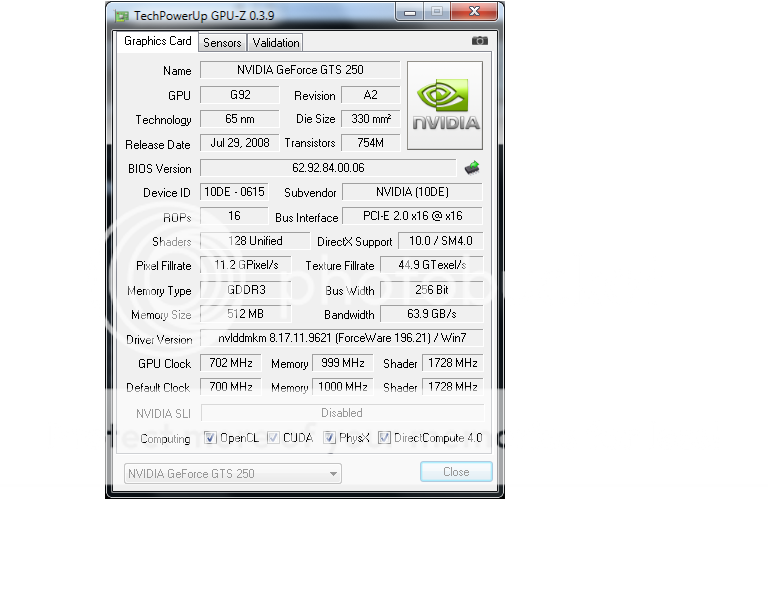The height and width of the screenshot is (614, 768).
Task: Click the Computing label
Action: 165,439
